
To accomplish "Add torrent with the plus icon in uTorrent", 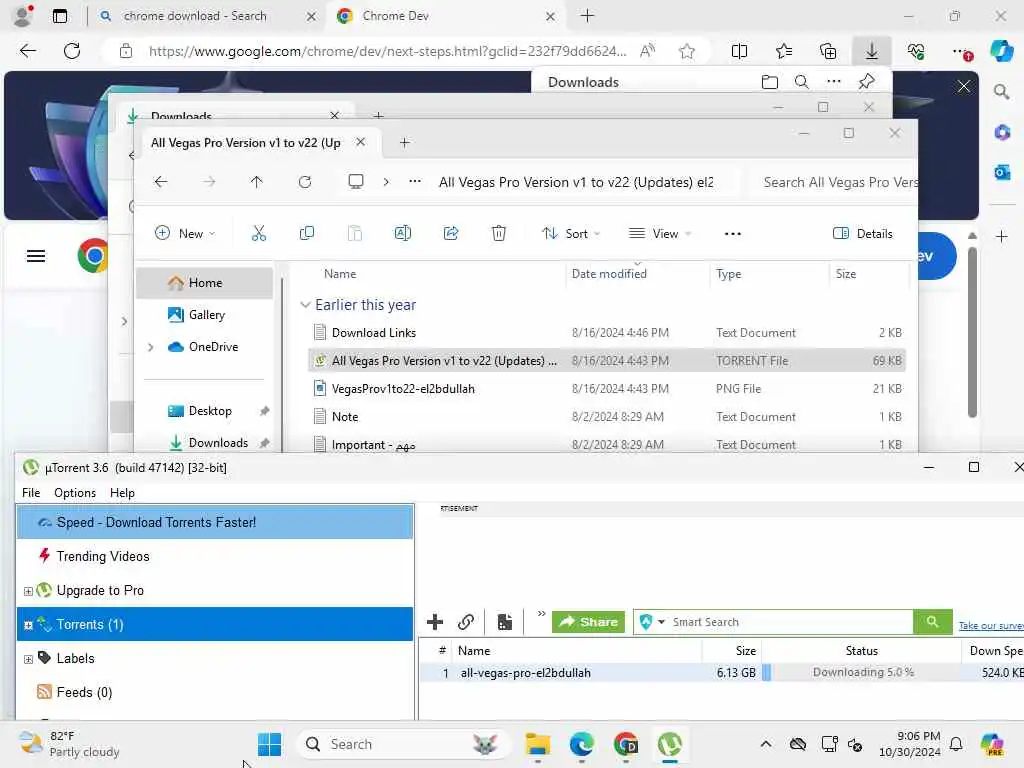I will [435, 622].
